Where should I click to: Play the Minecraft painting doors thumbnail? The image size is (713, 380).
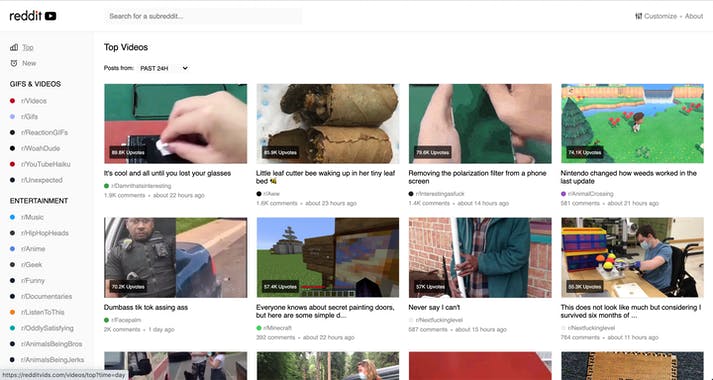(328, 258)
